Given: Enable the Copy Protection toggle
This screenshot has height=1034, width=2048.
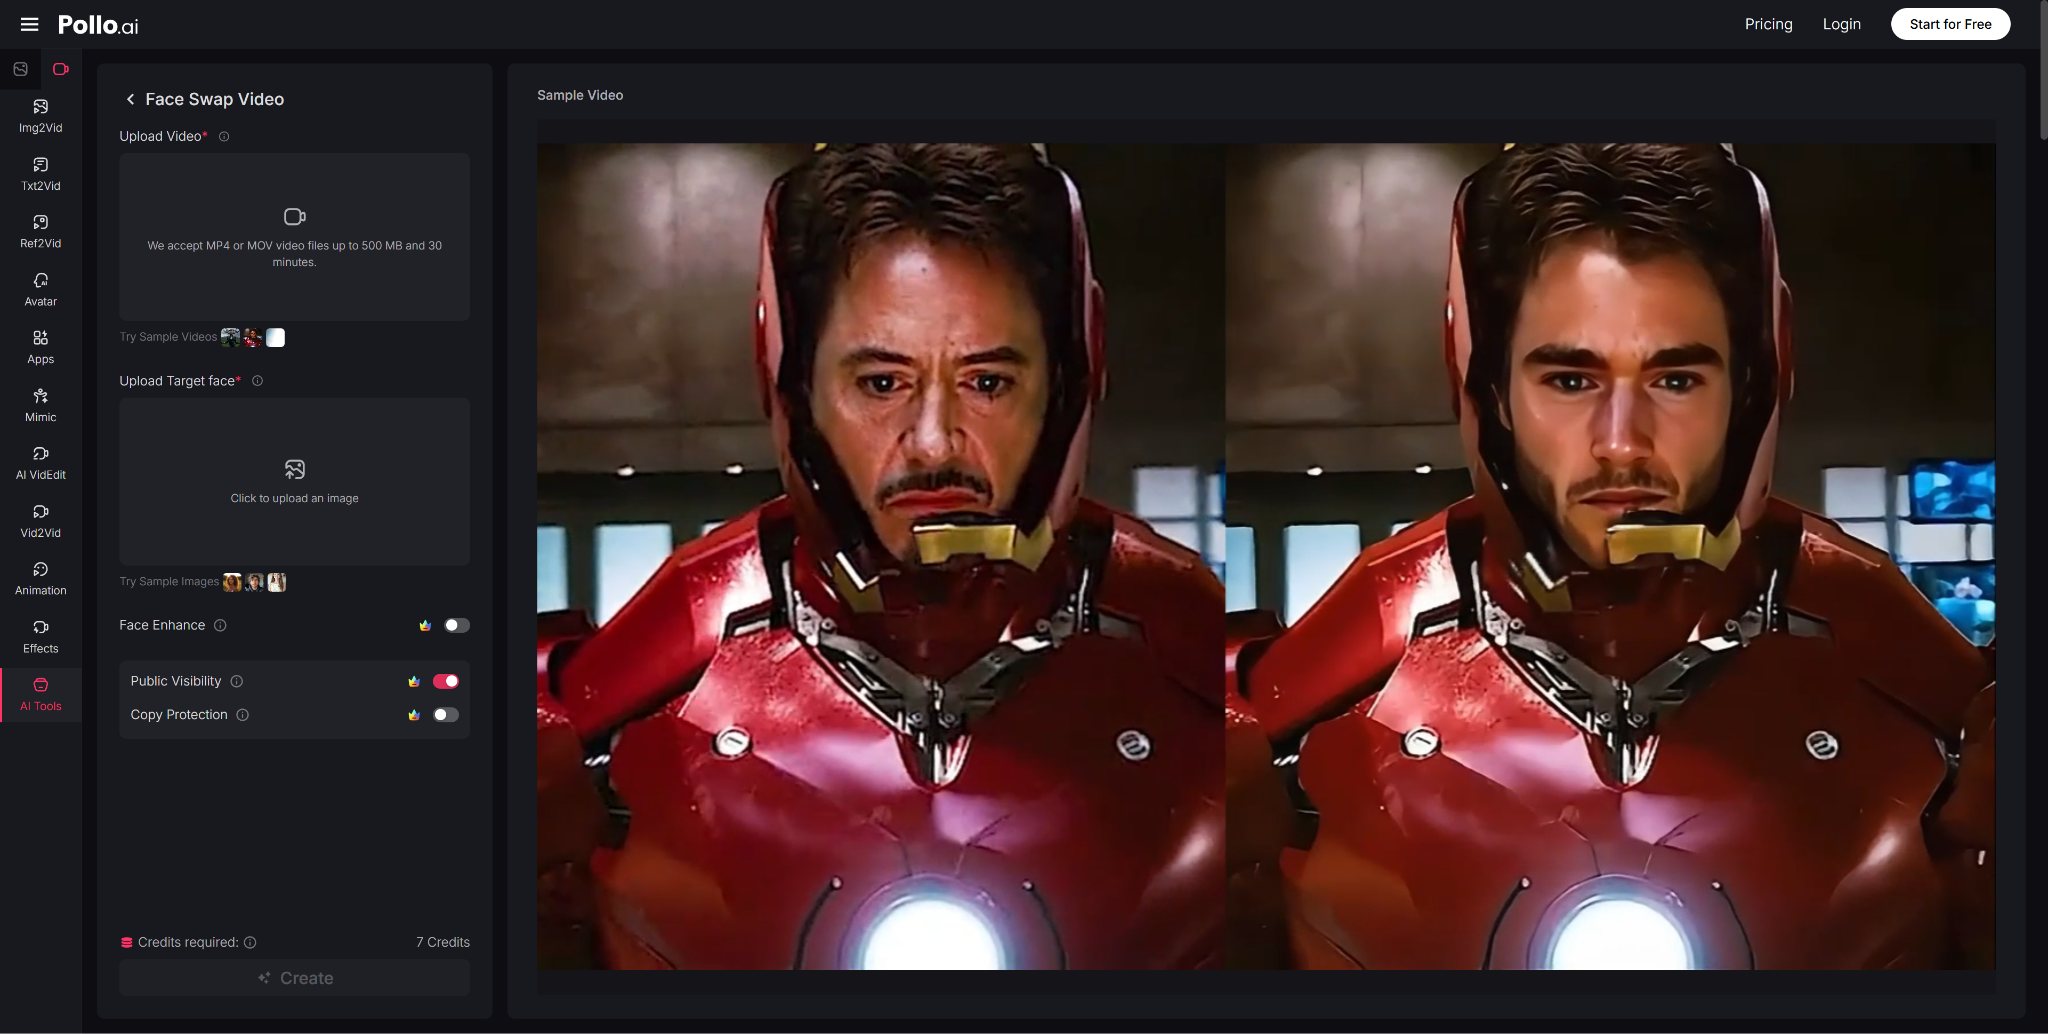Looking at the screenshot, I should coord(446,715).
